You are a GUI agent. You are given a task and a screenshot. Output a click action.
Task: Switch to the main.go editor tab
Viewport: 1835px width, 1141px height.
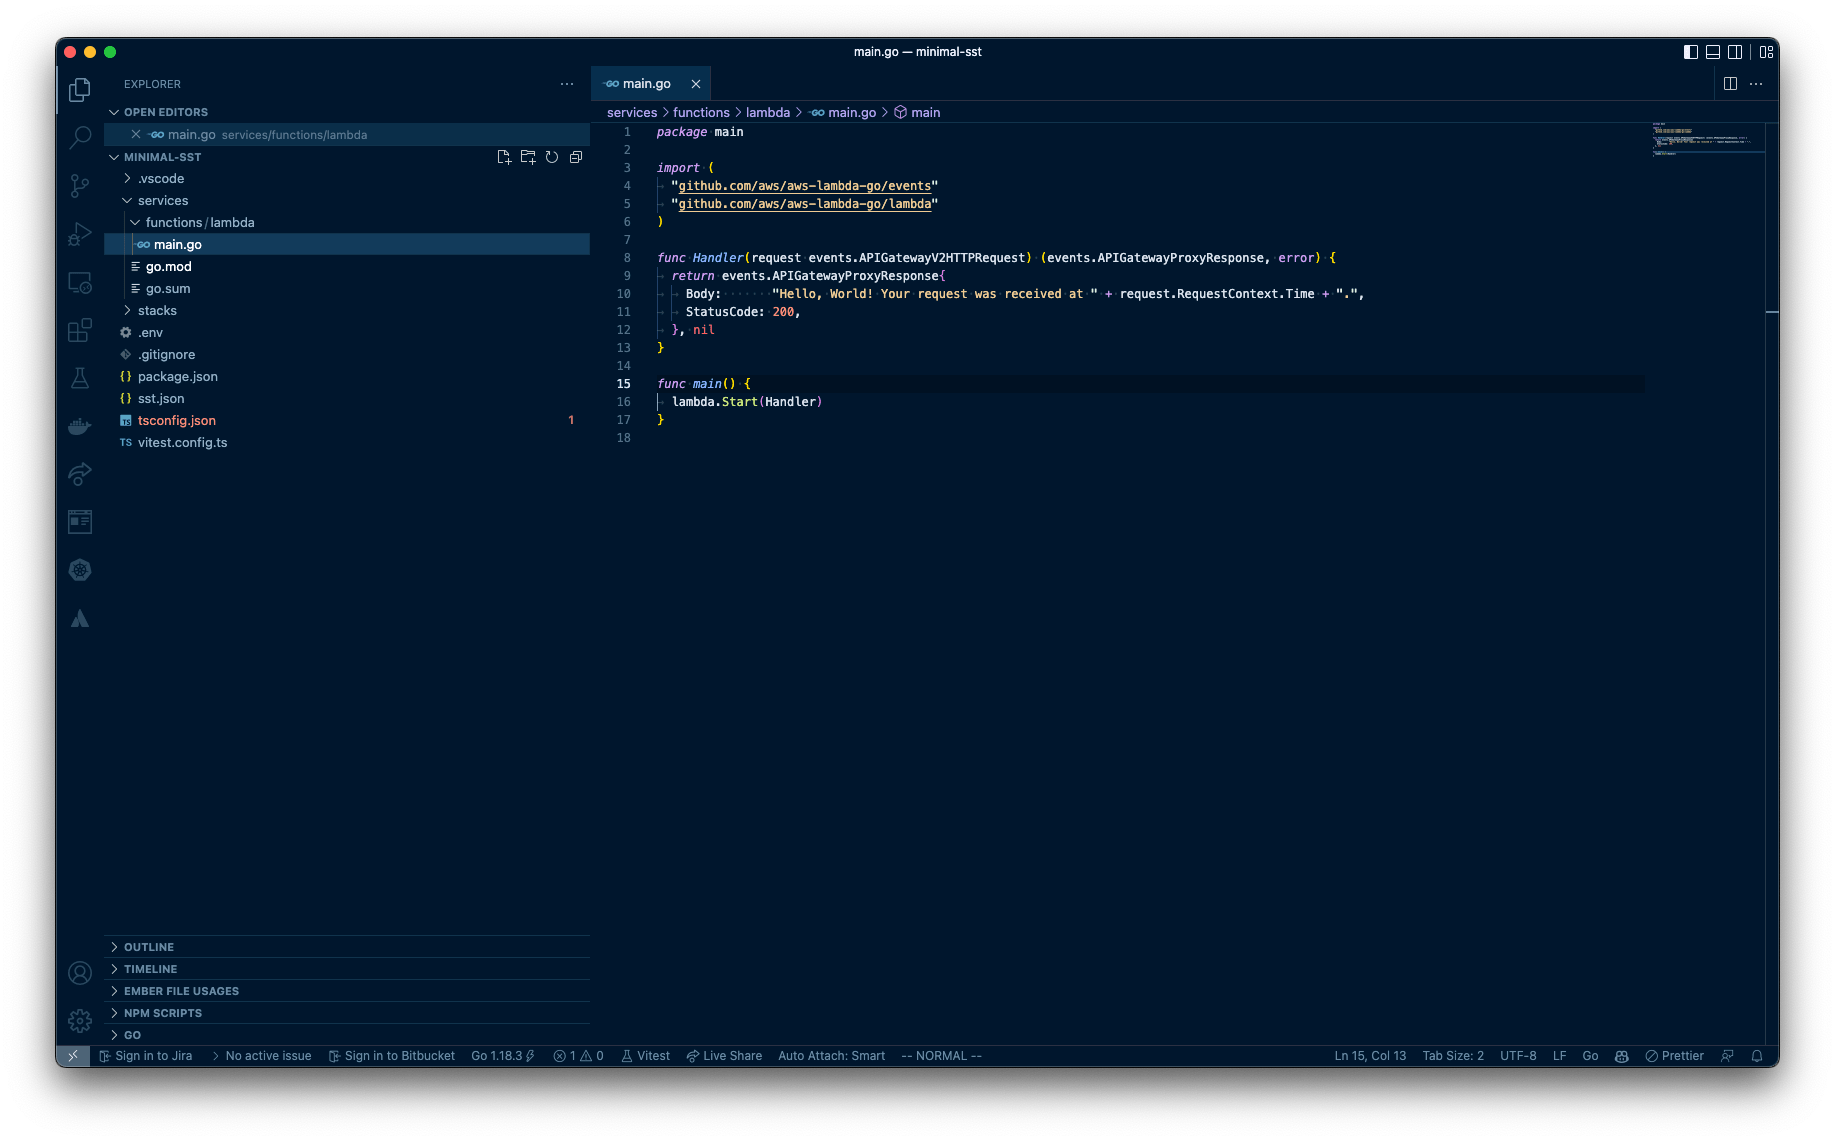[x=645, y=83]
